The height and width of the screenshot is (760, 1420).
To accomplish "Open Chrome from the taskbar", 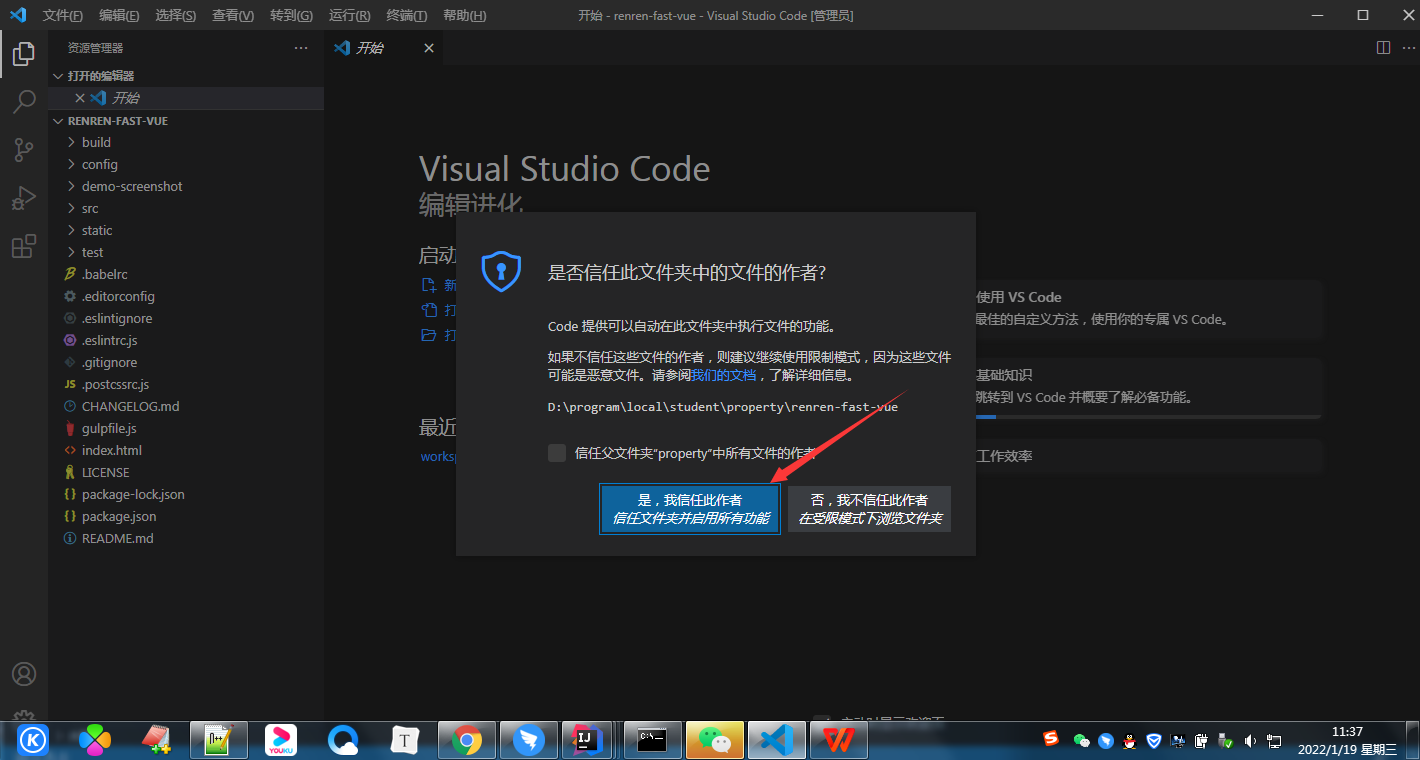I will 467,740.
